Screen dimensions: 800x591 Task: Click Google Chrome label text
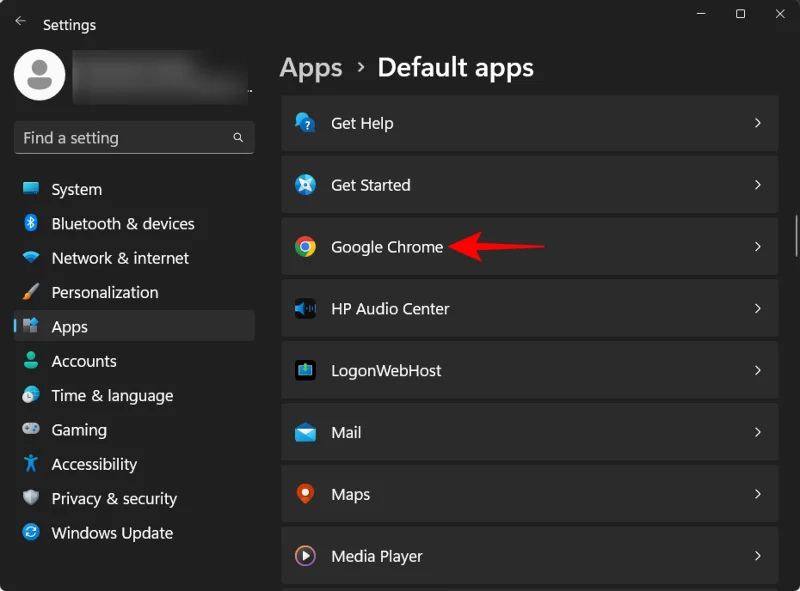click(x=387, y=247)
